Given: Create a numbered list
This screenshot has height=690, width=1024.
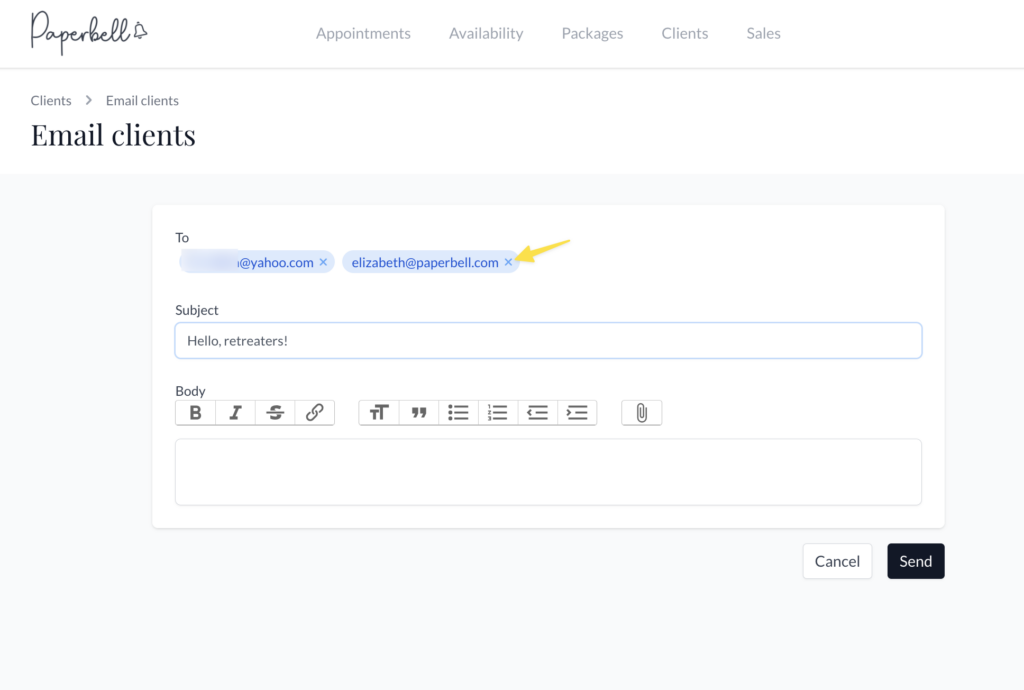Looking at the screenshot, I should [498, 413].
